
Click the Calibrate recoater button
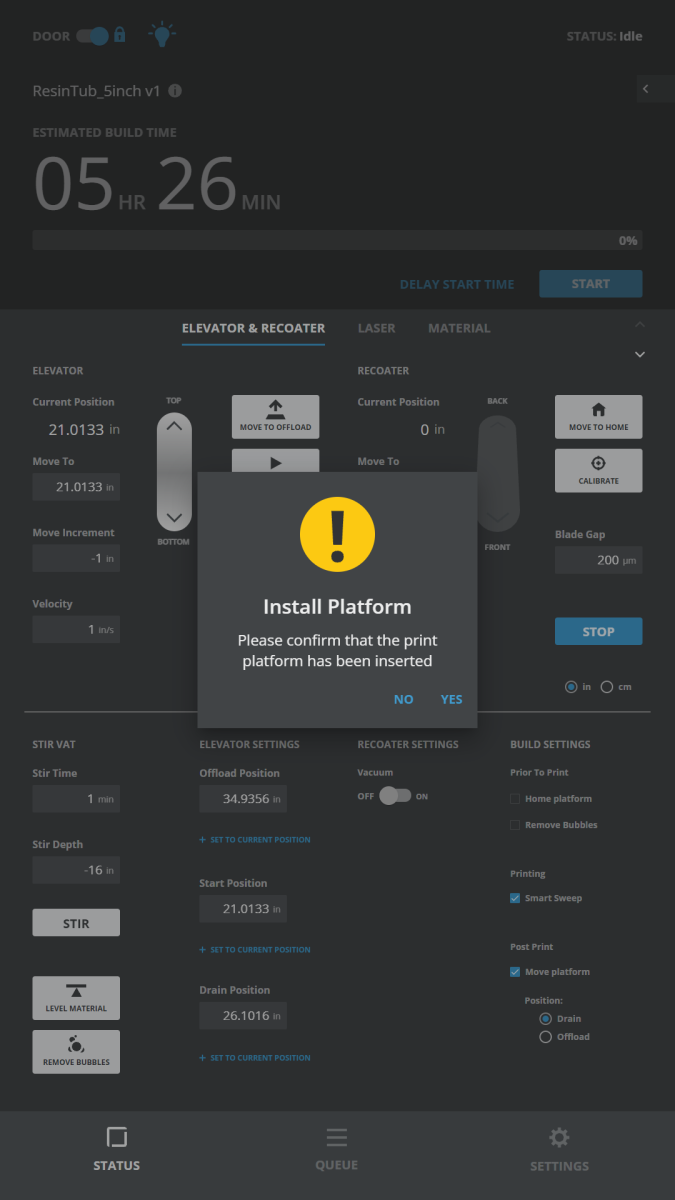598,470
